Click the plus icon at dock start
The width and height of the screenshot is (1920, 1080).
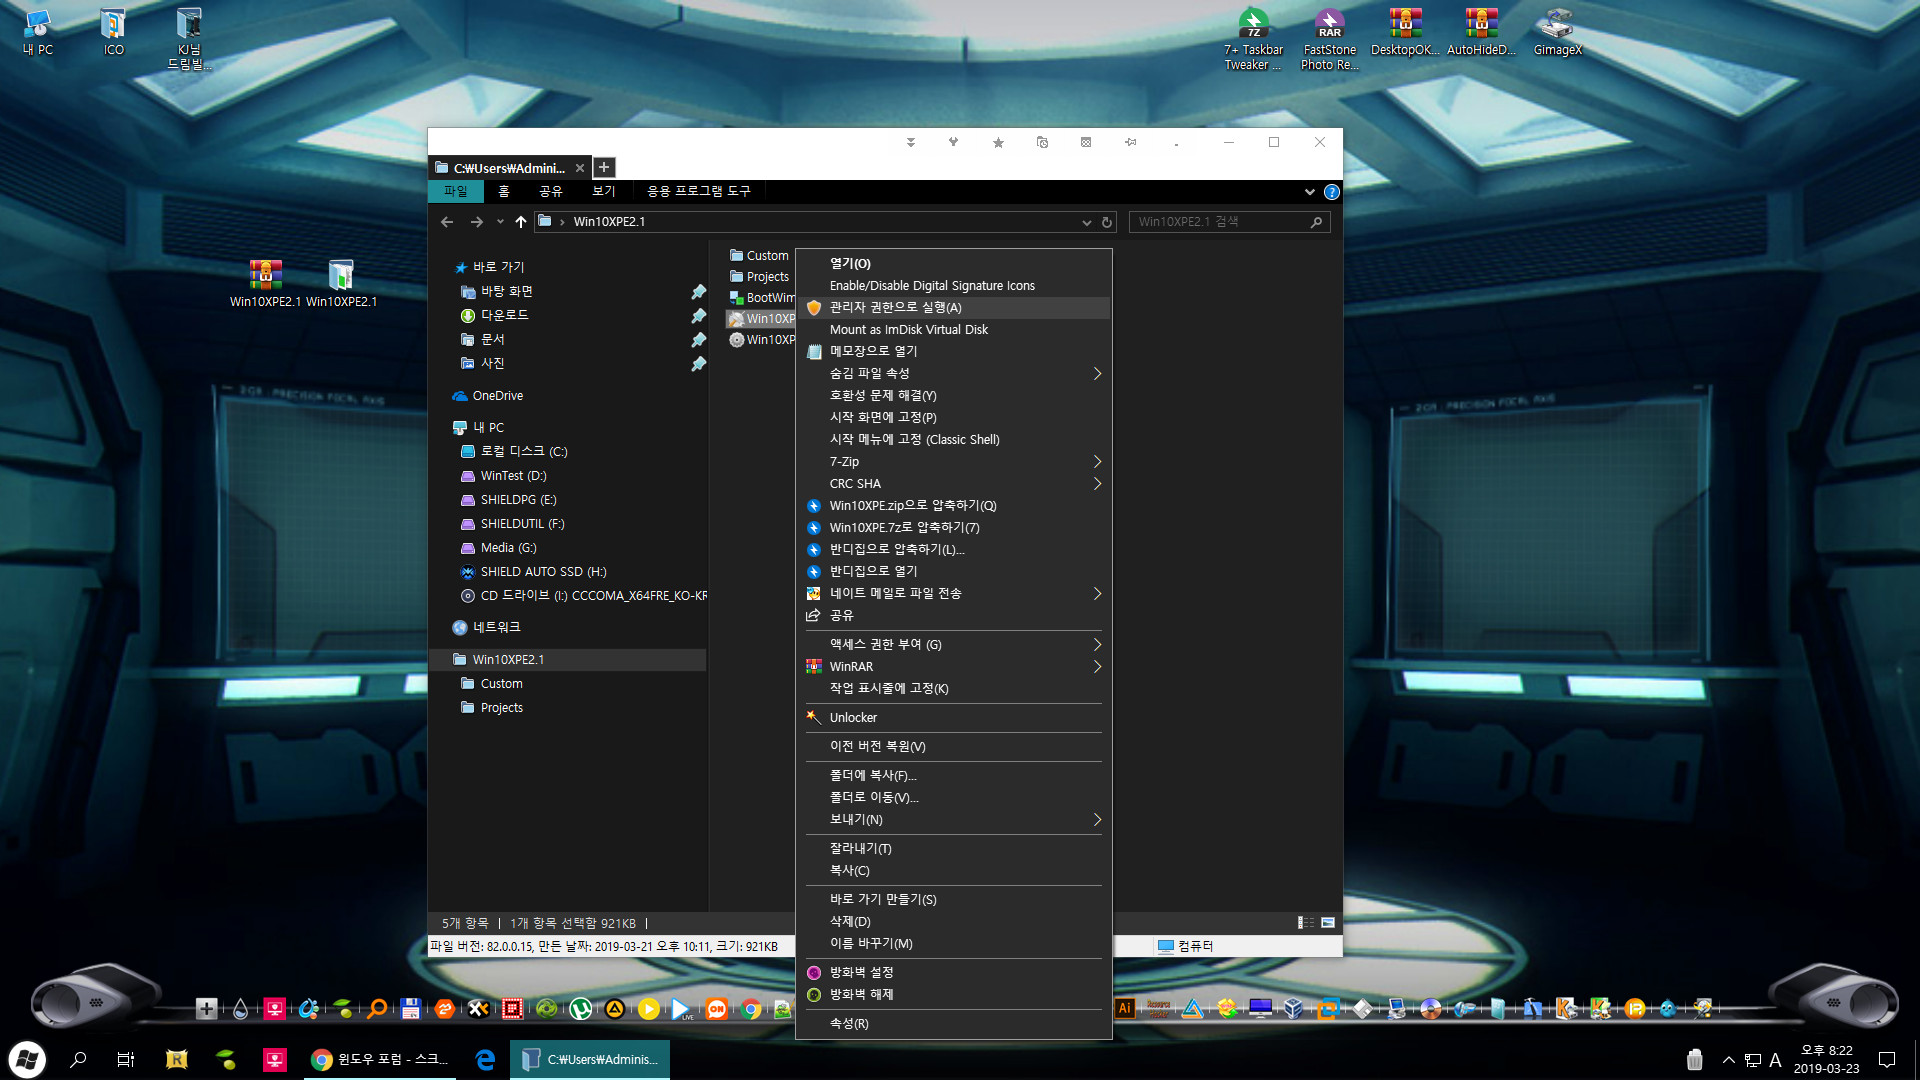tap(206, 1009)
